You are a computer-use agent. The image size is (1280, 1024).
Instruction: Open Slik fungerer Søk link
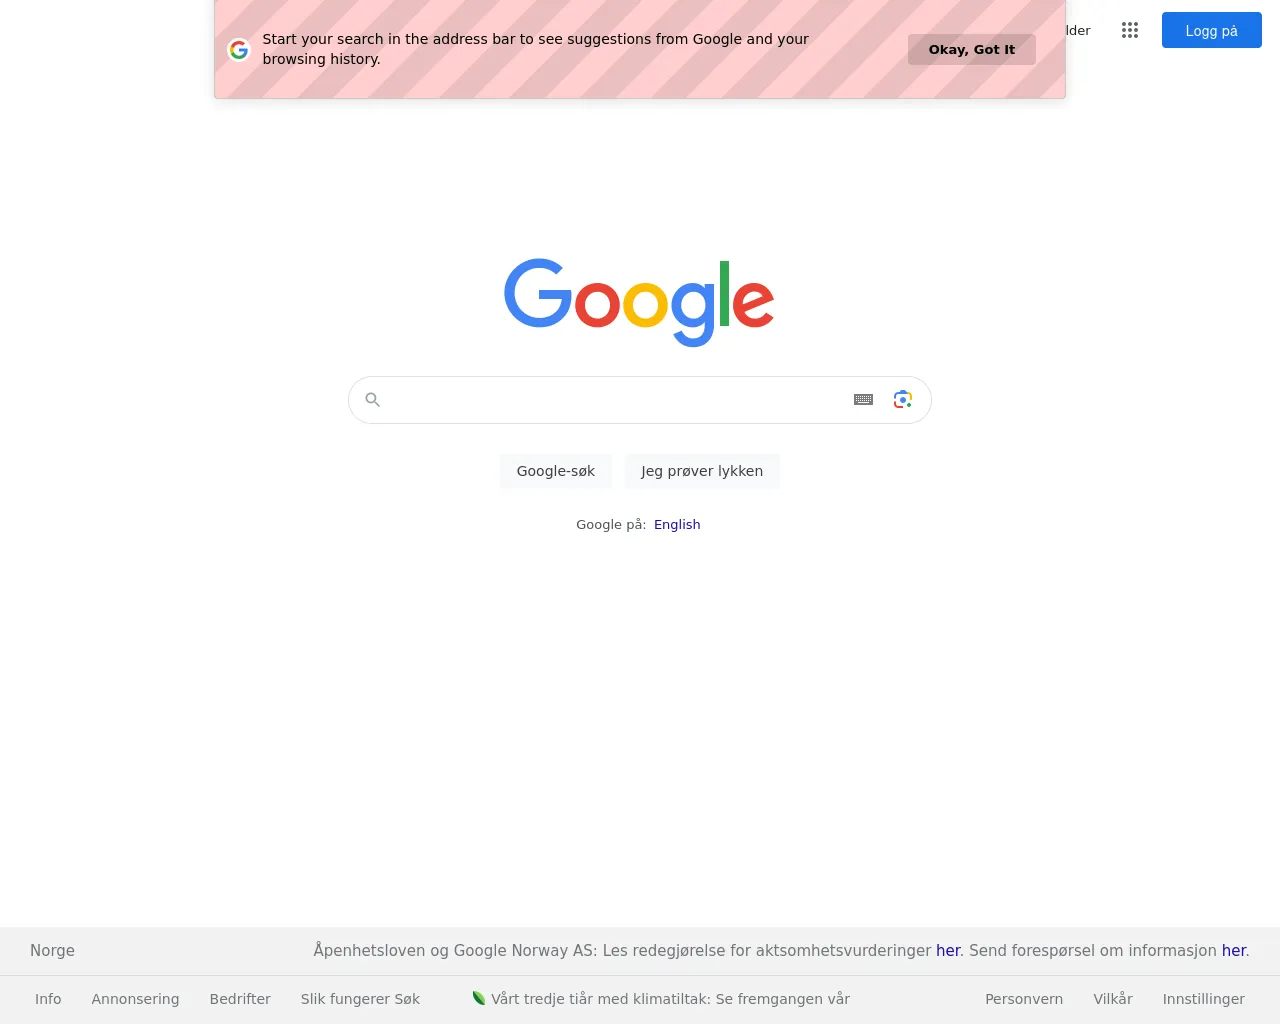tap(360, 999)
